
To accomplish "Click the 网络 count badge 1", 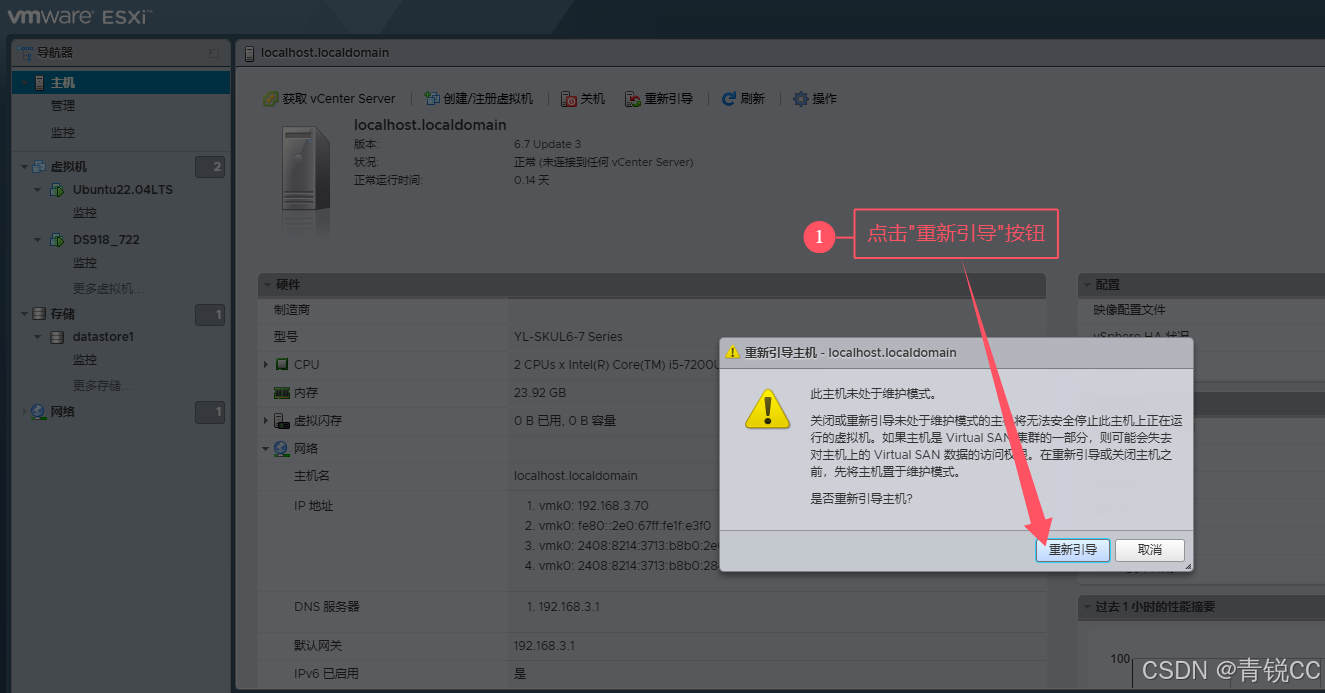I will pos(210,412).
